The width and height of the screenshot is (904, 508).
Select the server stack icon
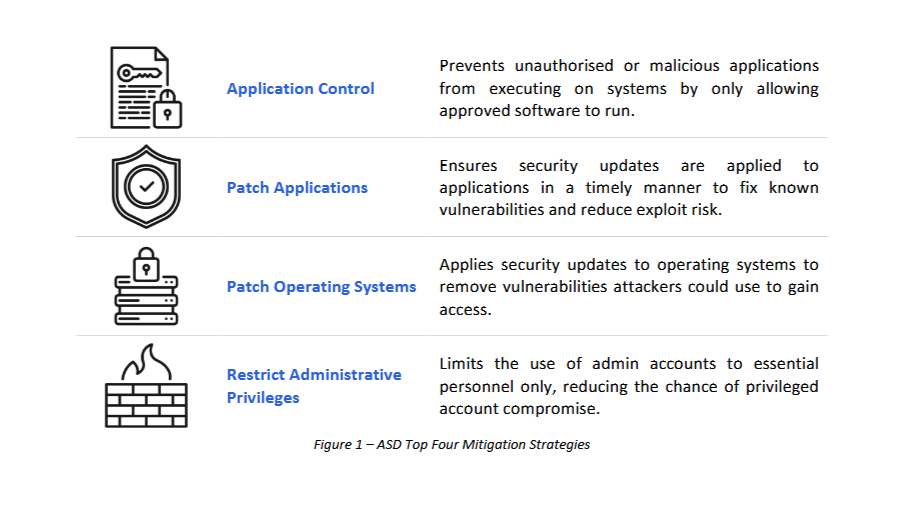(x=147, y=289)
